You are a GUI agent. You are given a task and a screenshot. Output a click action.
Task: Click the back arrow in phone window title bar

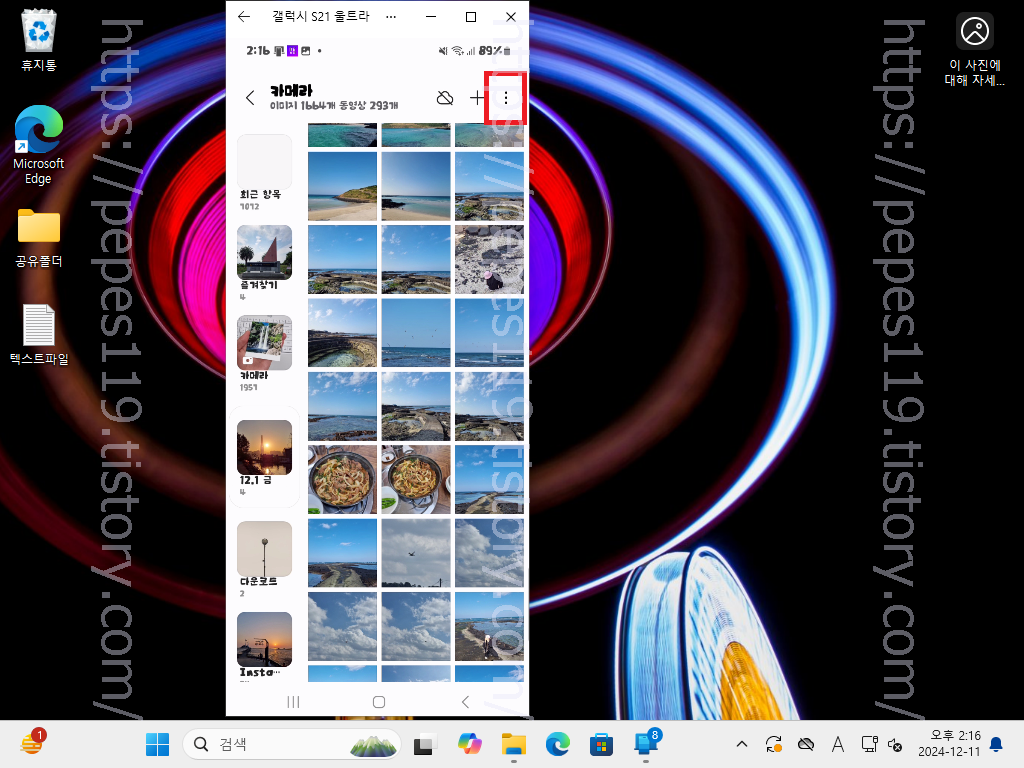244,16
